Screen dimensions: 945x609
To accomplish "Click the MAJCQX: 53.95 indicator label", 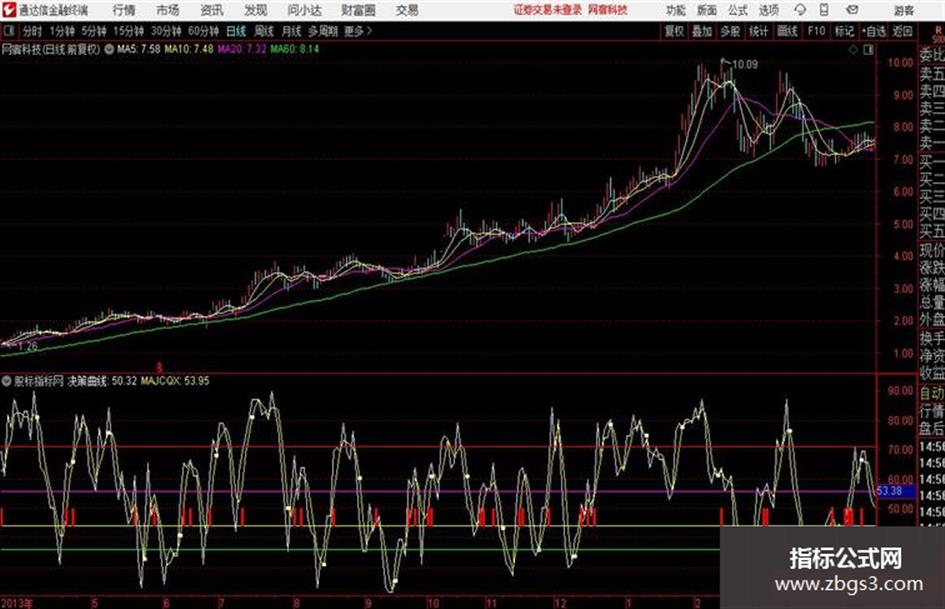I will 175,380.
